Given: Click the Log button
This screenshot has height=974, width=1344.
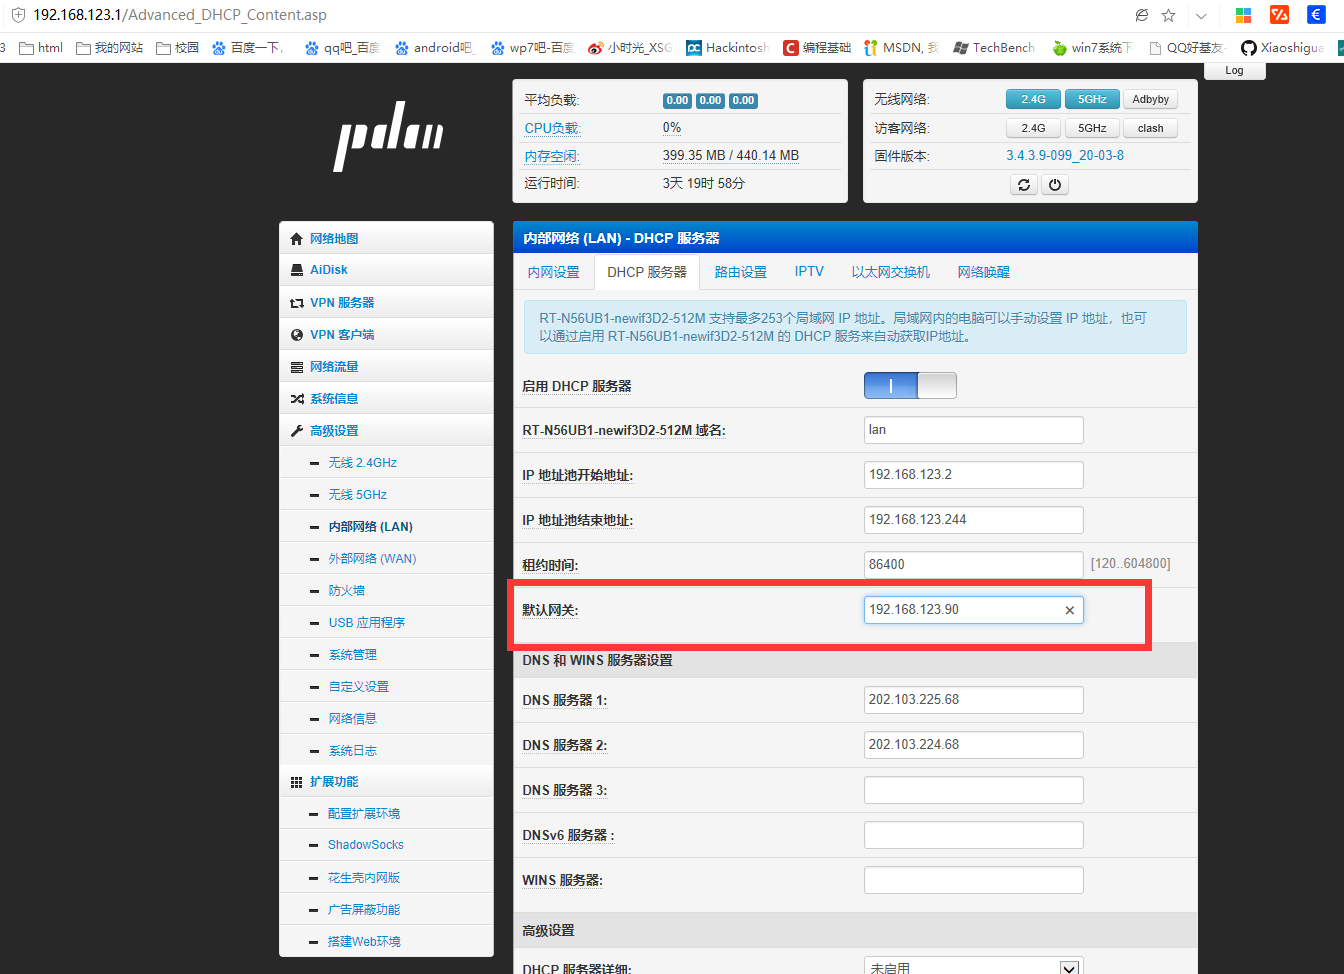Looking at the screenshot, I should 1234,70.
